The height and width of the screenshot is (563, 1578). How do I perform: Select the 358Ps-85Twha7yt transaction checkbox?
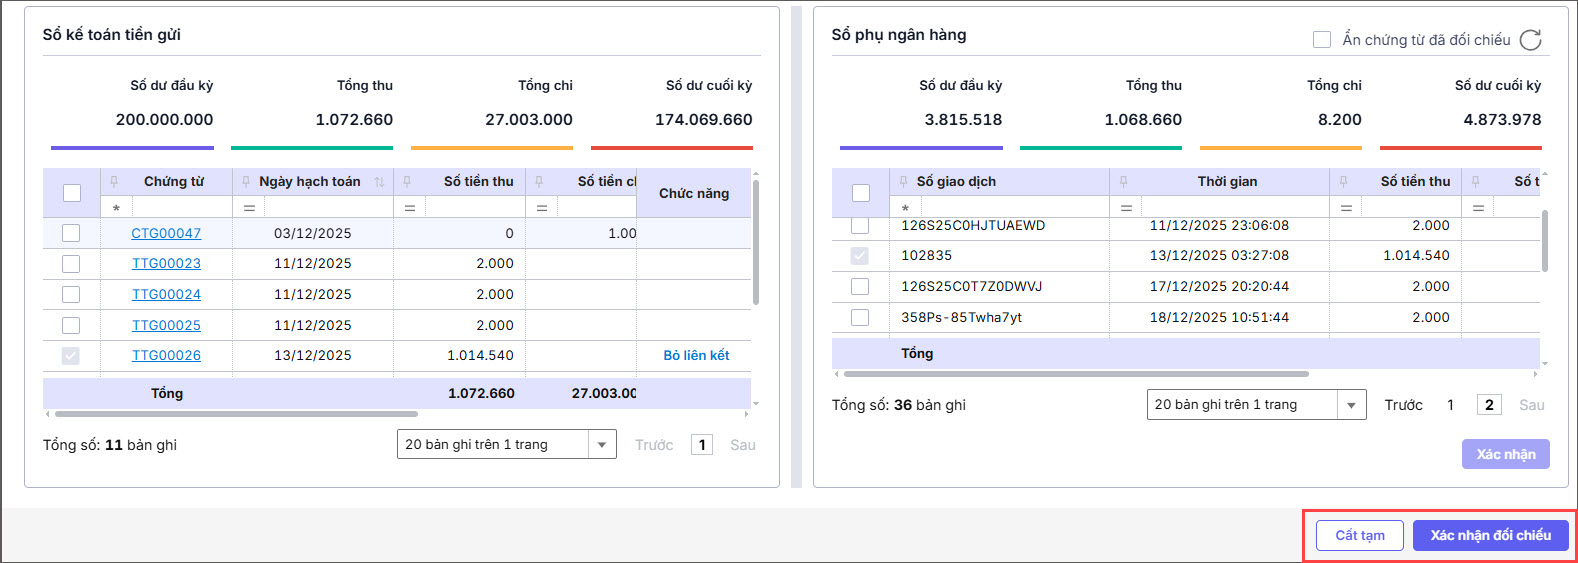pos(860,317)
